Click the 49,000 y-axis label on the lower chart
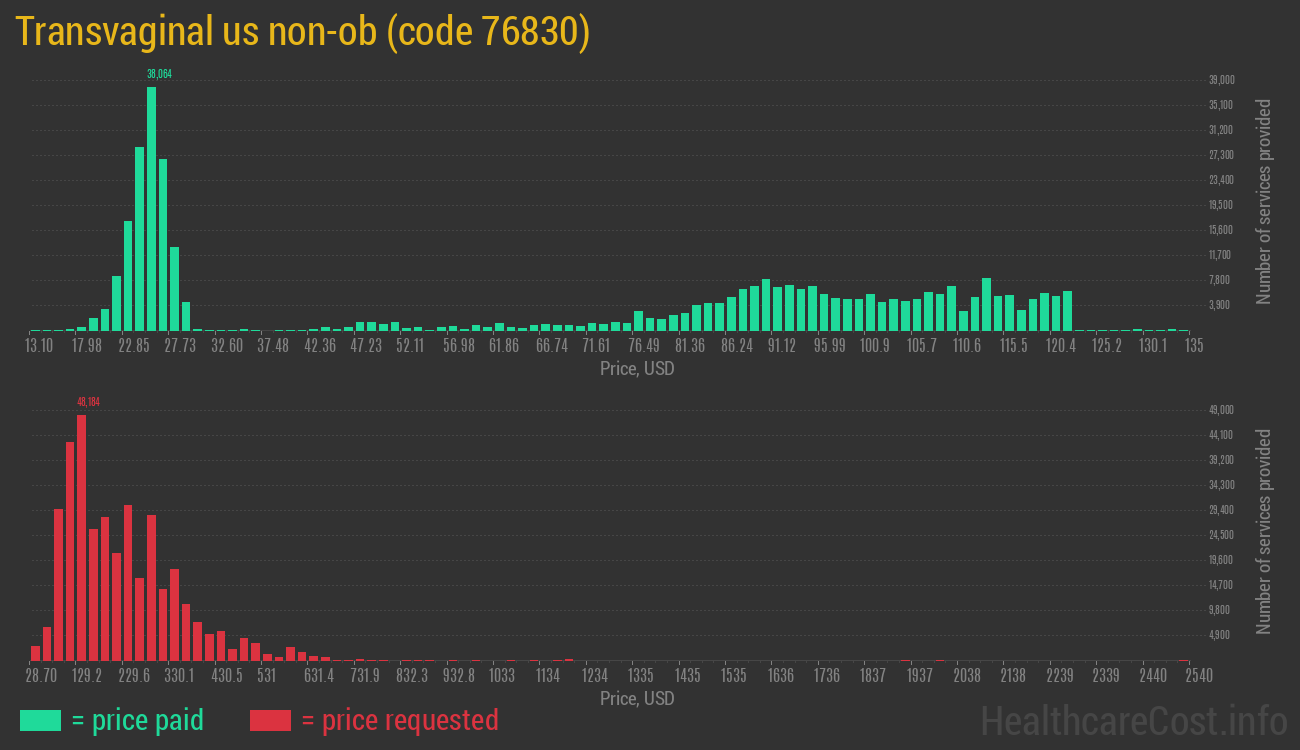The image size is (1300, 750). 1221,410
